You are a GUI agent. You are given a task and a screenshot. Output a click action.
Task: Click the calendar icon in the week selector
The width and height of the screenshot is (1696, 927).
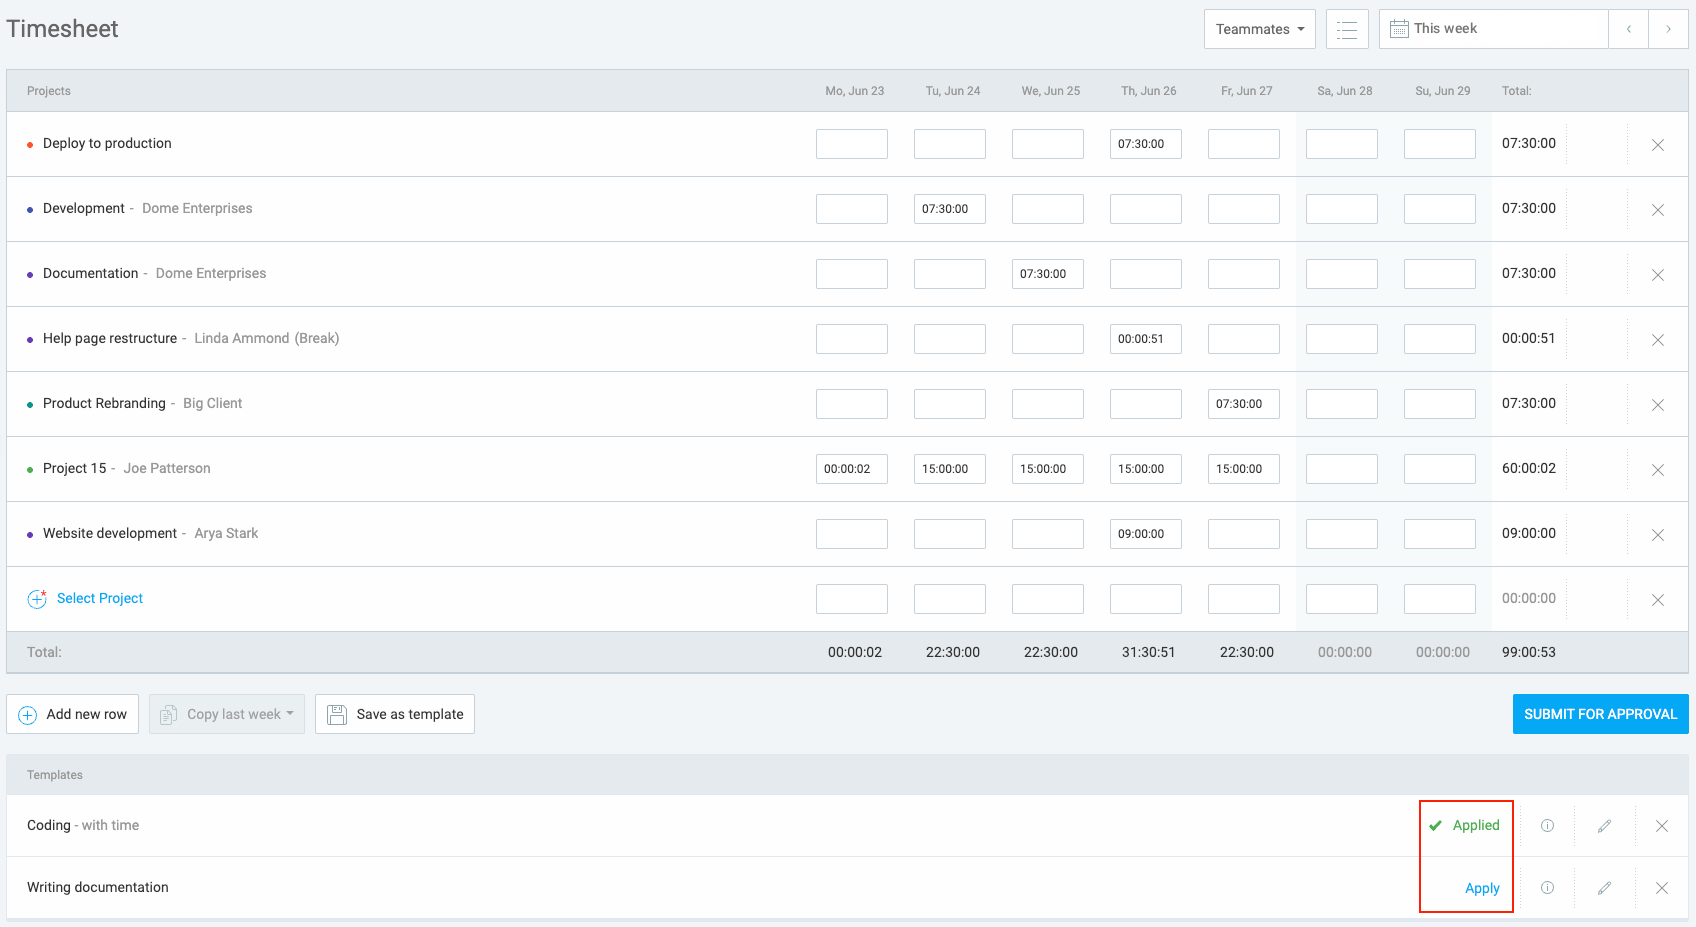point(1398,28)
